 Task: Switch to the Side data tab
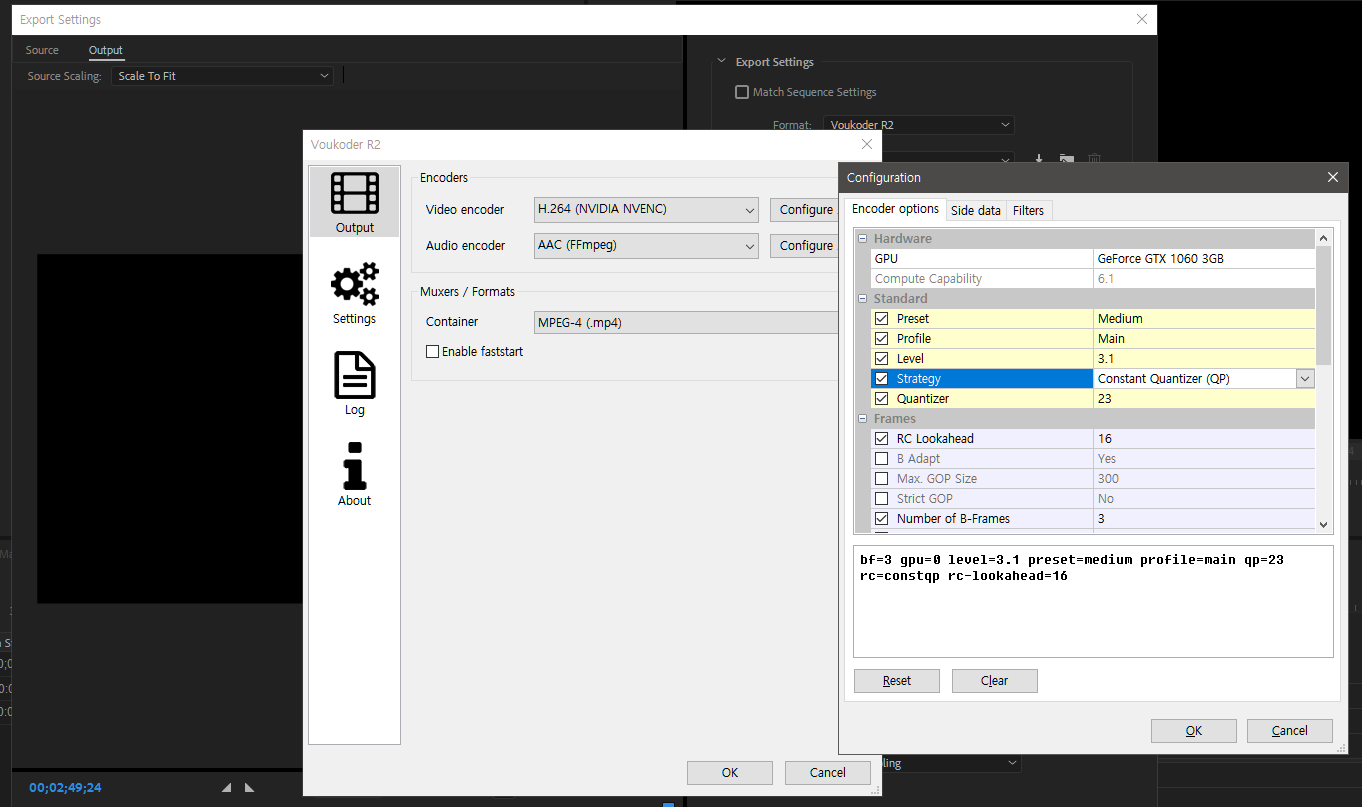pyautogui.click(x=975, y=210)
